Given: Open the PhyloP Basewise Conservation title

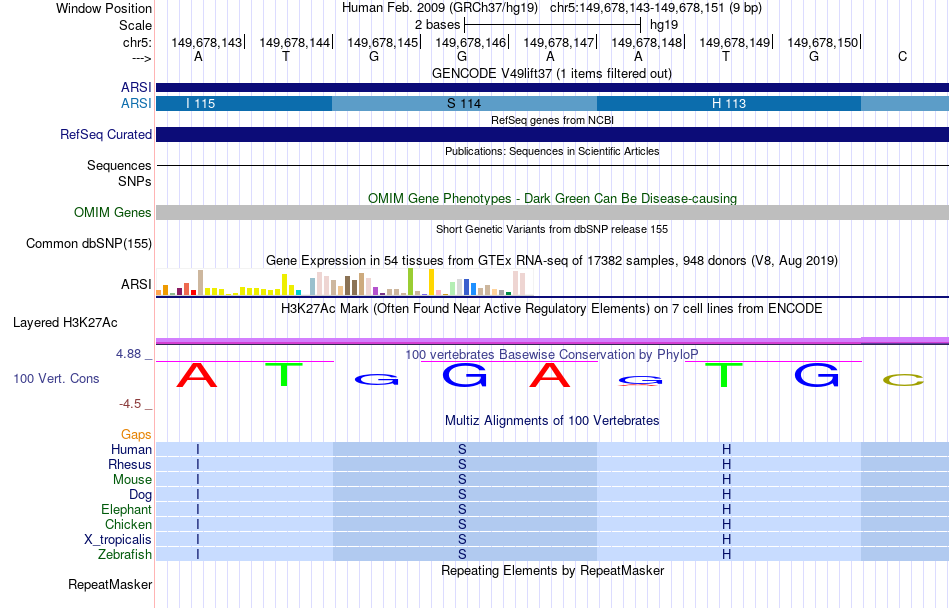Looking at the screenshot, I should tap(552, 354).
